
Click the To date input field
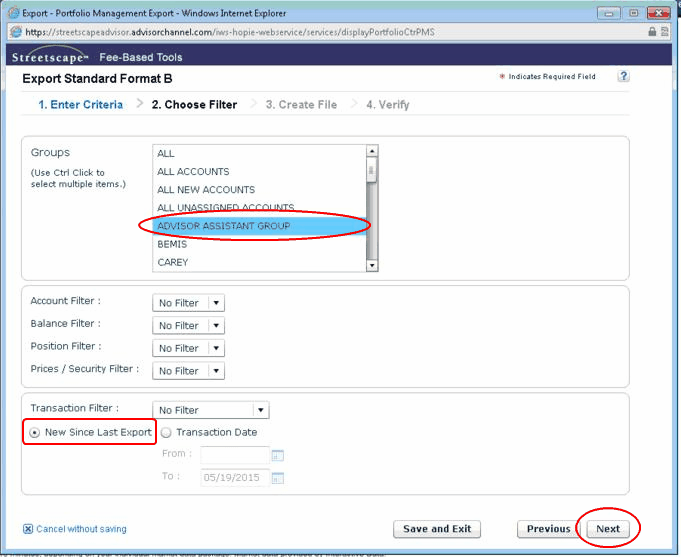(234, 478)
